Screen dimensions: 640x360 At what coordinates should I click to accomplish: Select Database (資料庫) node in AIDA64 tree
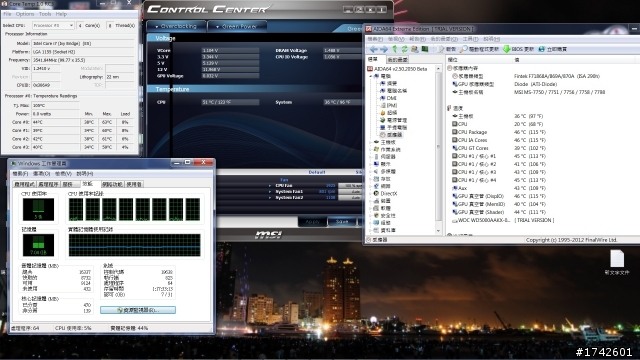pos(384,230)
